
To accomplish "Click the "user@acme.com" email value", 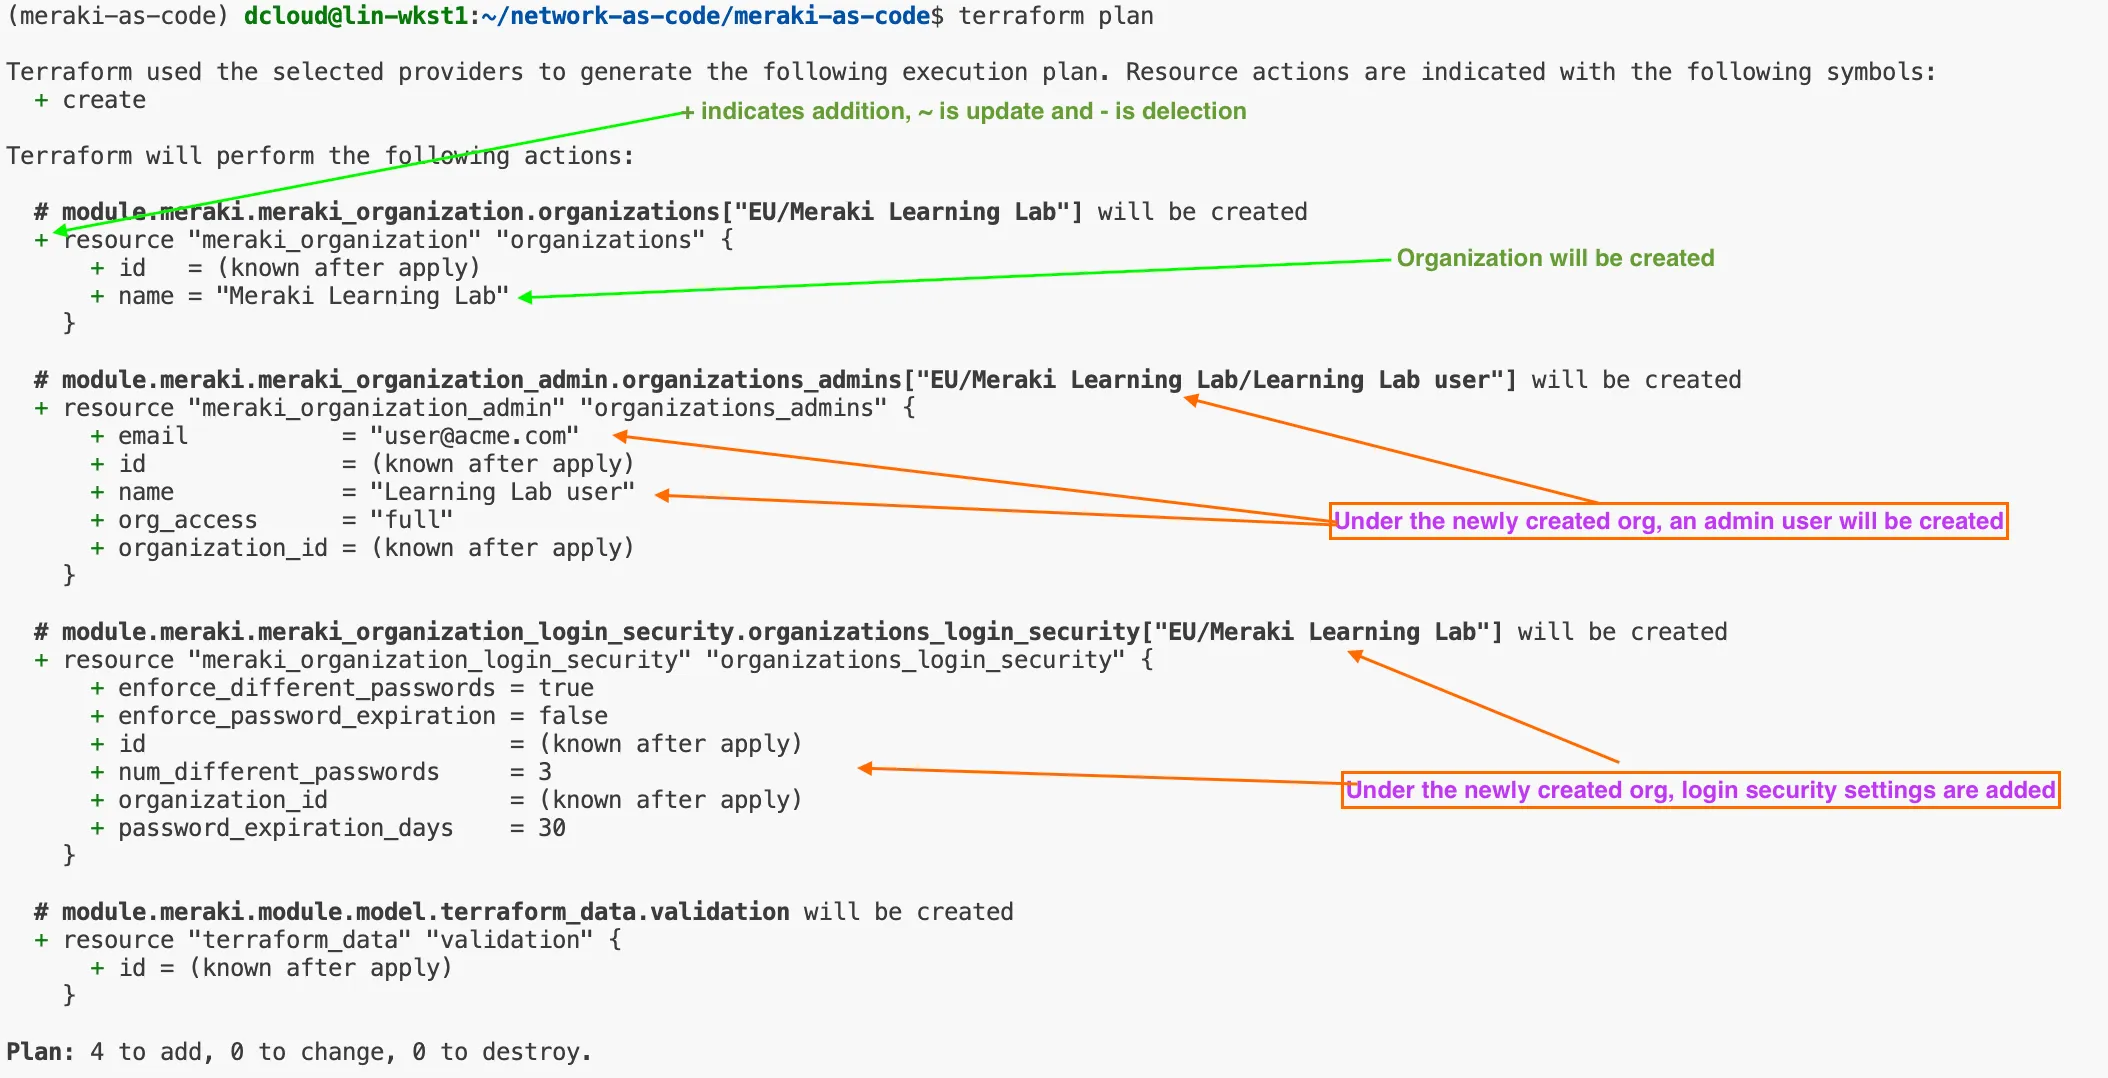I will [474, 436].
